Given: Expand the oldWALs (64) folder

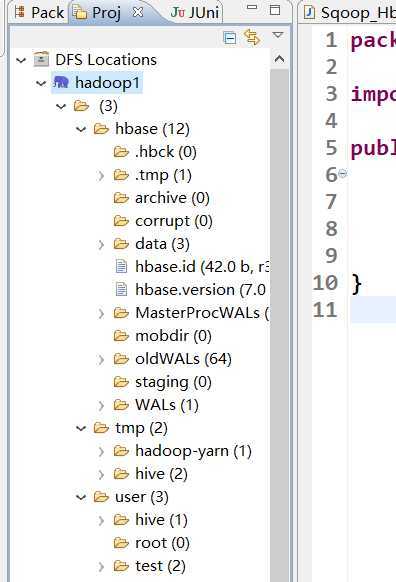Looking at the screenshot, I should pos(101,359).
